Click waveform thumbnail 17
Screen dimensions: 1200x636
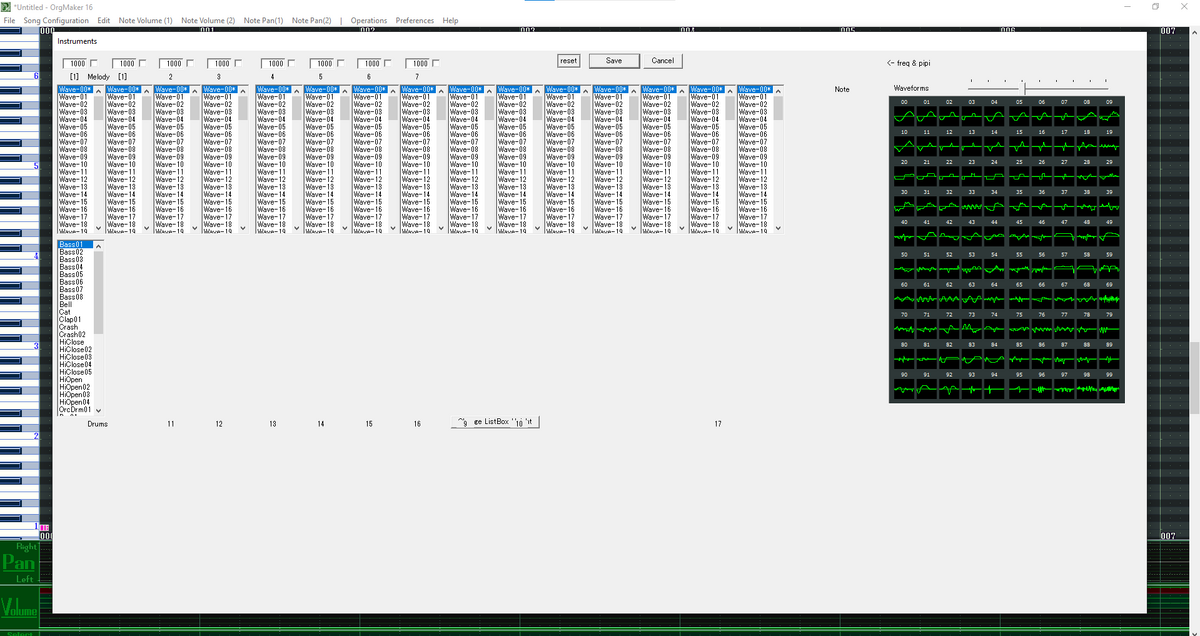1064,144
